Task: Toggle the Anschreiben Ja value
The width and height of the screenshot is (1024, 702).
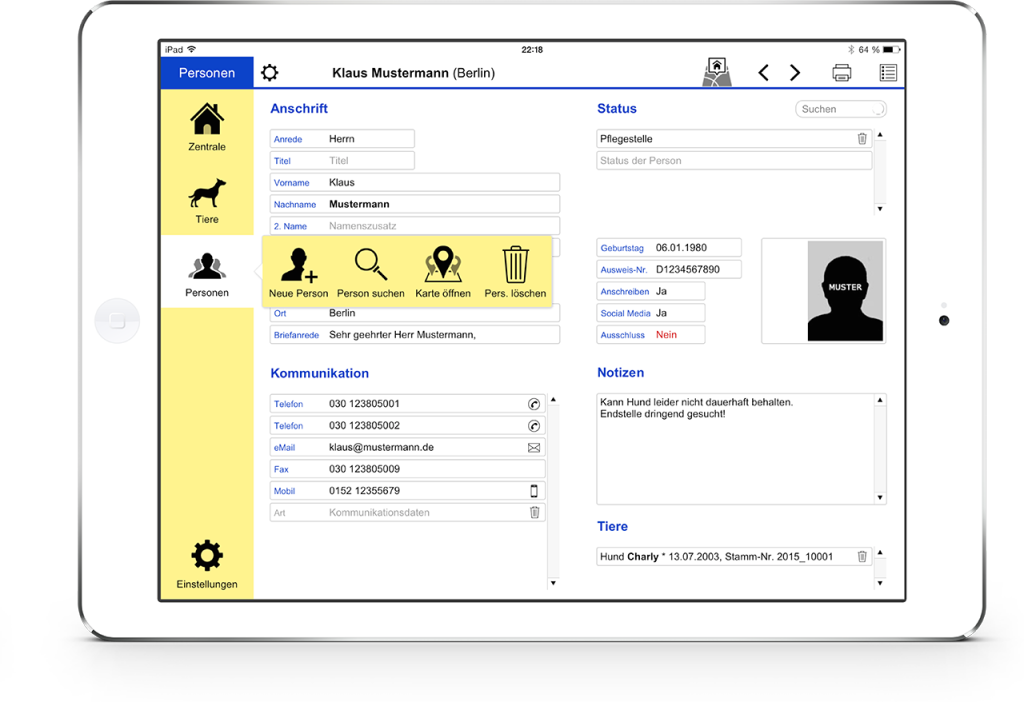Action: coord(662,291)
